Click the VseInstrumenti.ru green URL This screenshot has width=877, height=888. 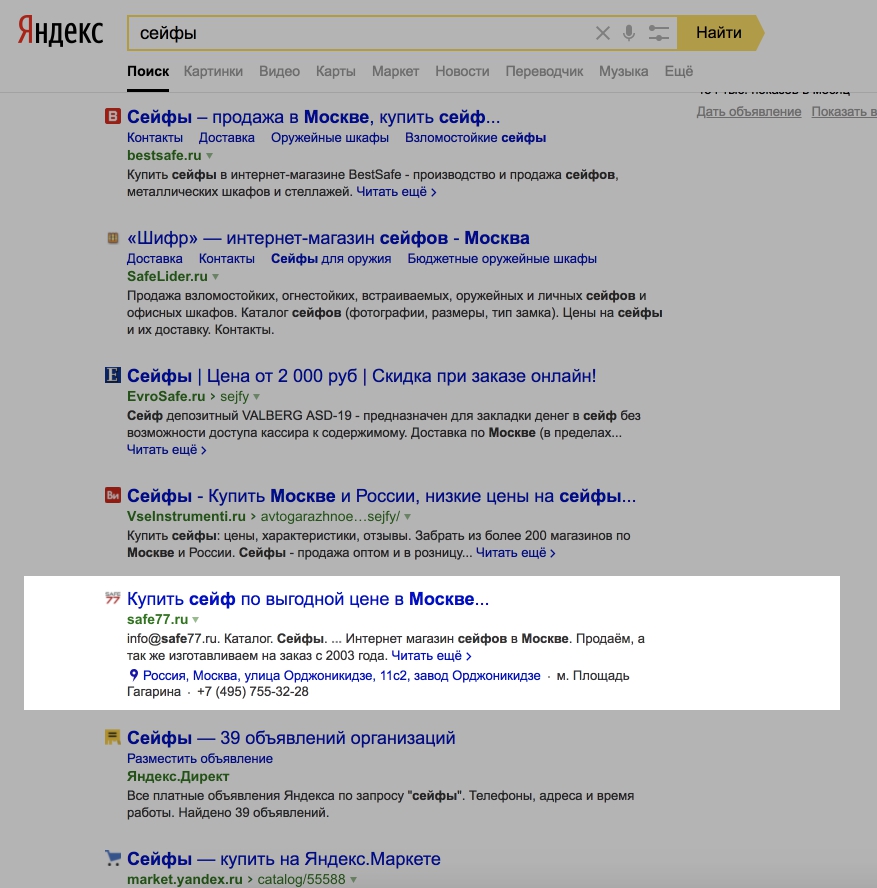click(186, 516)
